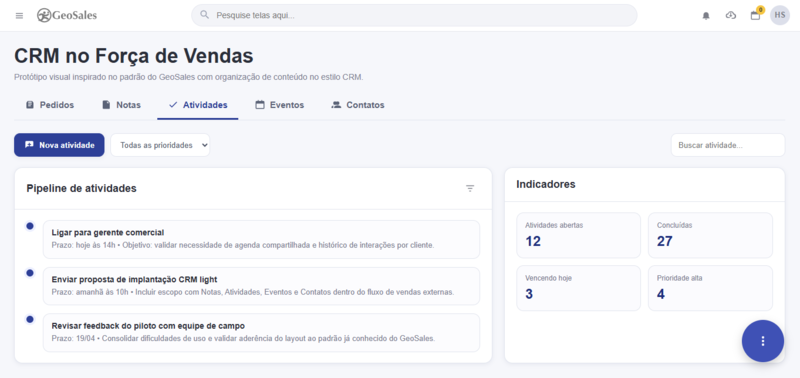Viewport: 800px width, 378px height.
Task: Click the filter icon in Pipeline de atividades
Action: point(470,188)
